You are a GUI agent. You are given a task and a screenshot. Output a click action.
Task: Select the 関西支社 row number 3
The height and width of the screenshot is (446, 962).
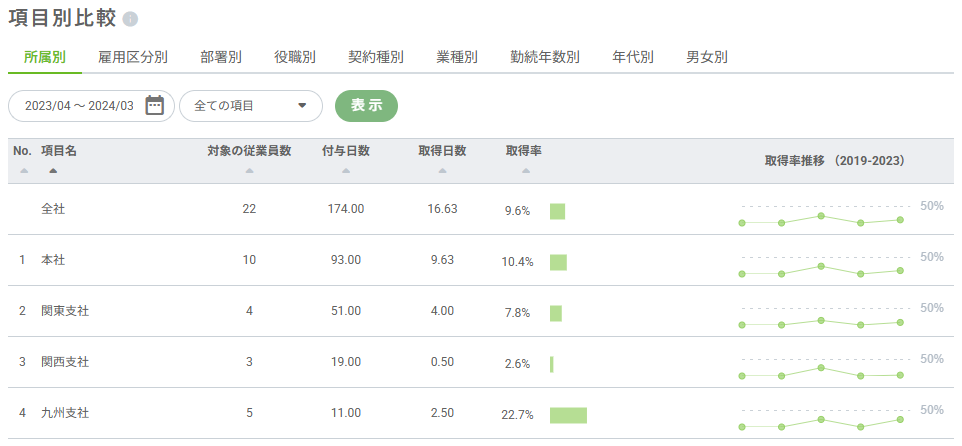[x=22, y=362]
